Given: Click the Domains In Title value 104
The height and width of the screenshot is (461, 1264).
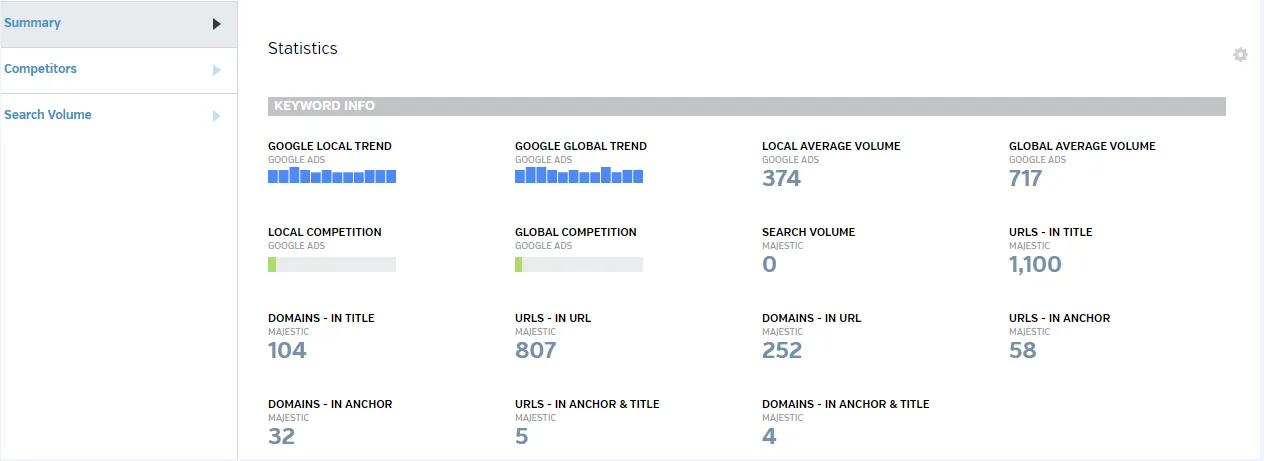Looking at the screenshot, I should pyautogui.click(x=287, y=351).
